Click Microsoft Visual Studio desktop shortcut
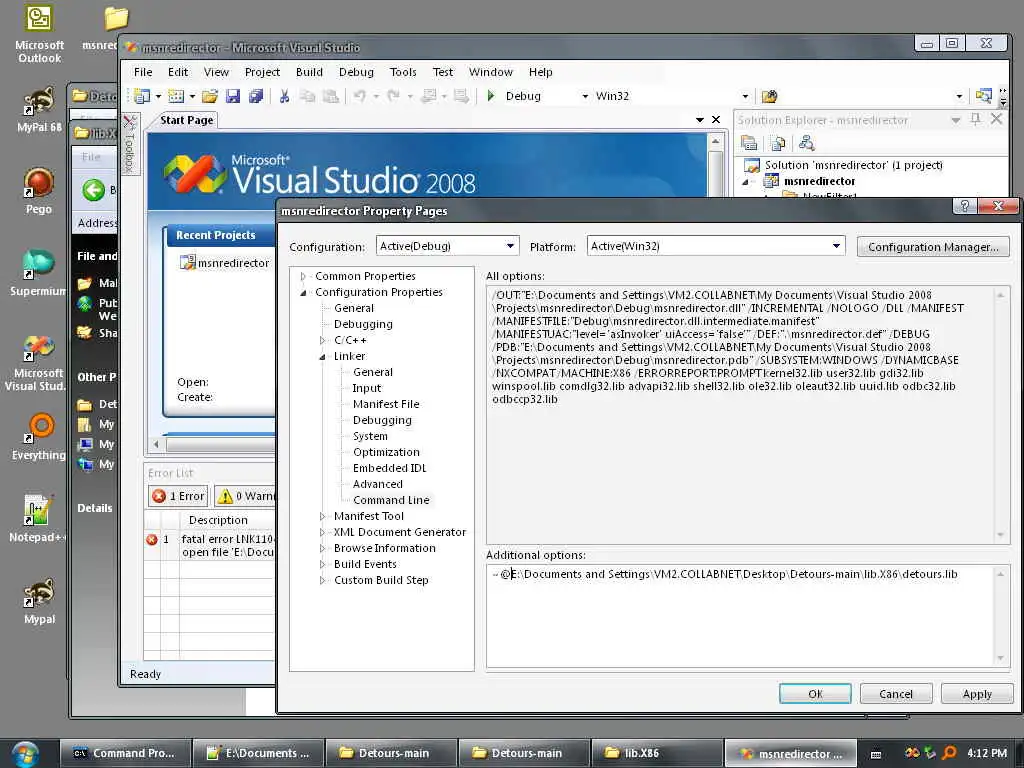Screen dimensions: 1024x768 coord(39,362)
